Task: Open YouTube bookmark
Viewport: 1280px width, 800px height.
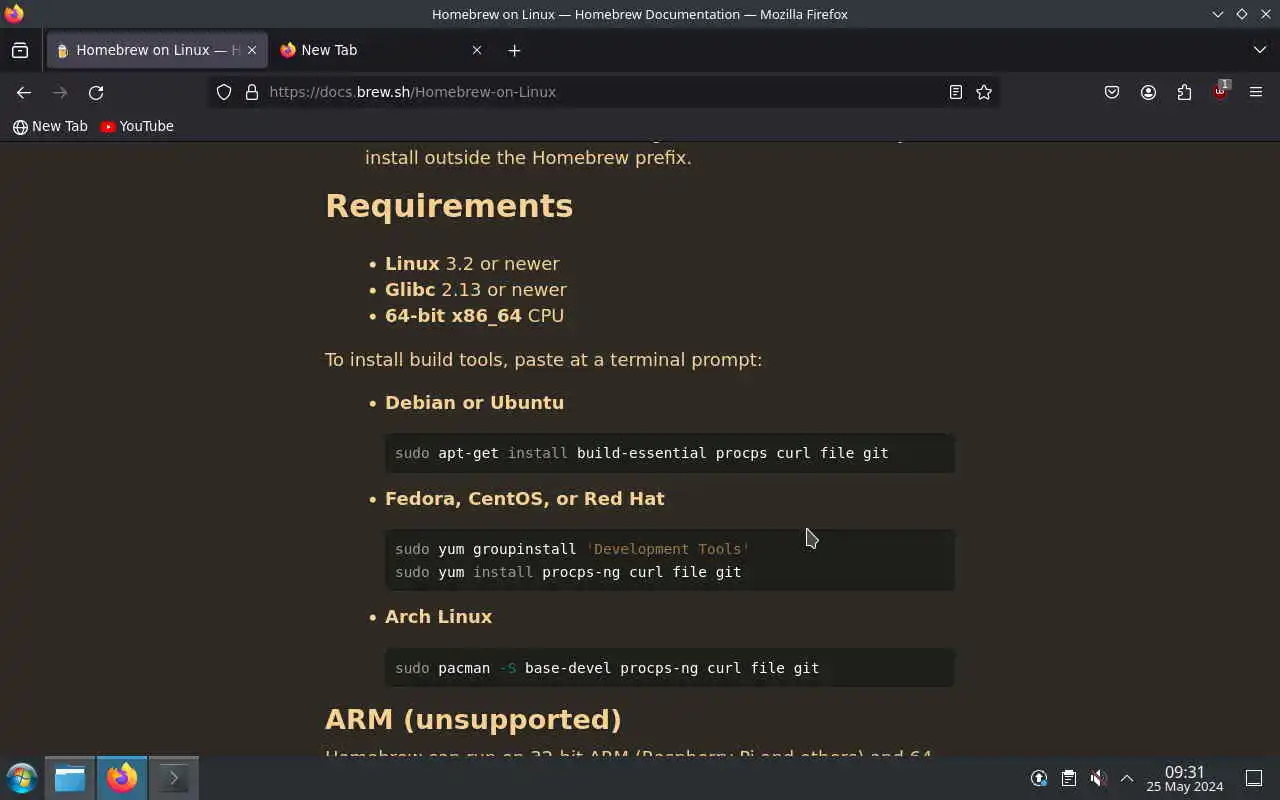Action: coord(137,126)
